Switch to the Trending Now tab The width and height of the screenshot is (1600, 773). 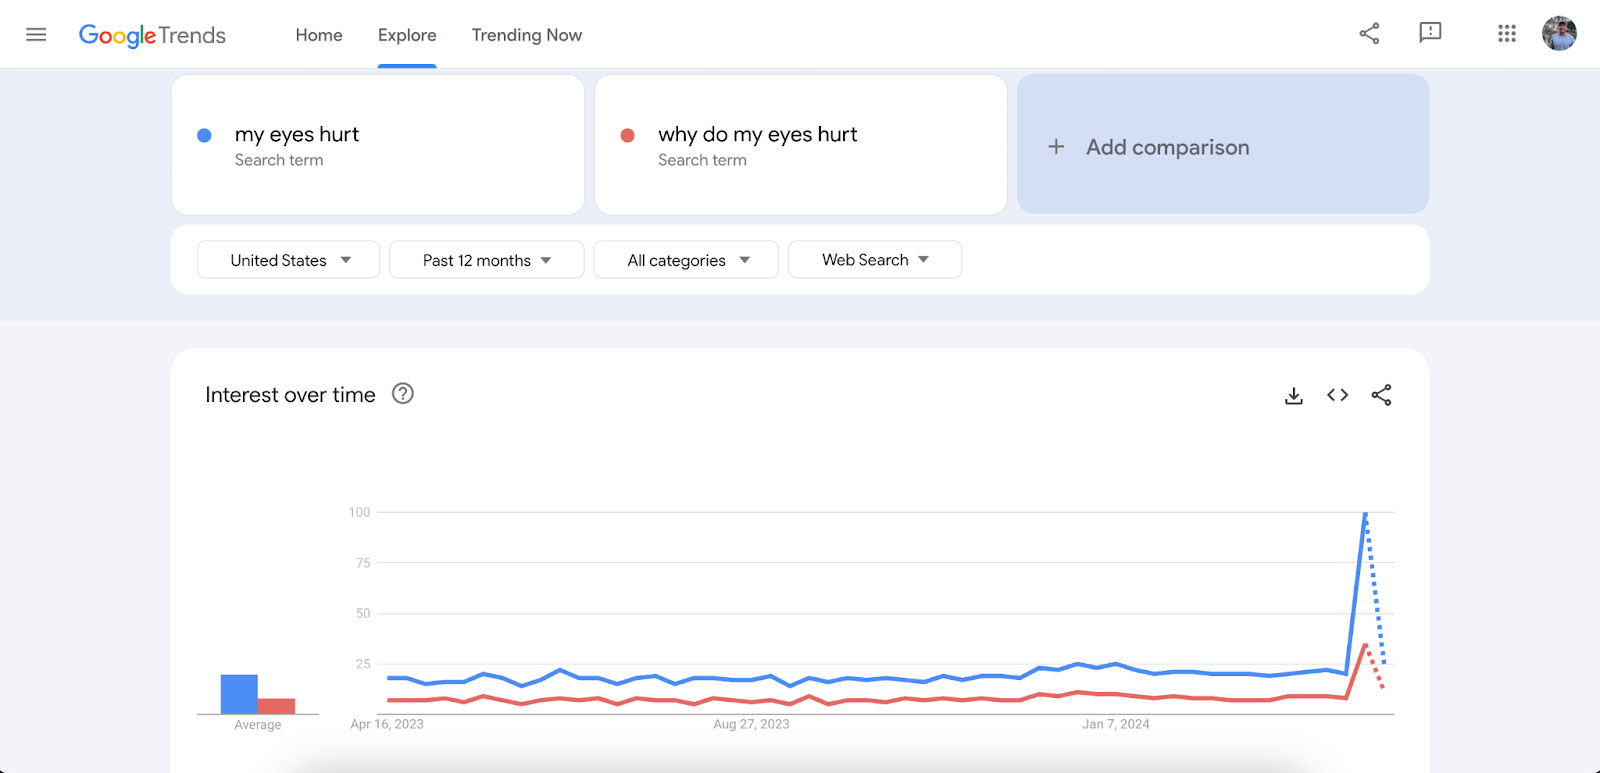point(526,35)
